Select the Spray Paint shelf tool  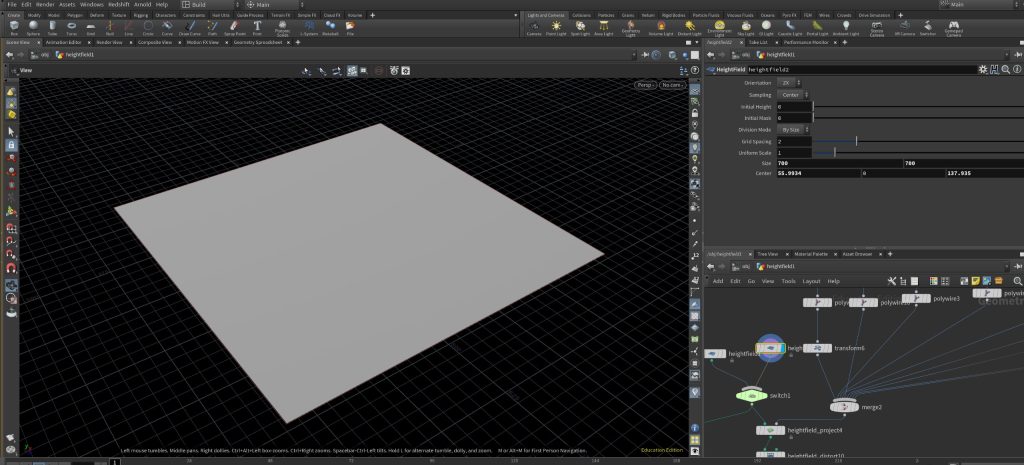click(235, 27)
